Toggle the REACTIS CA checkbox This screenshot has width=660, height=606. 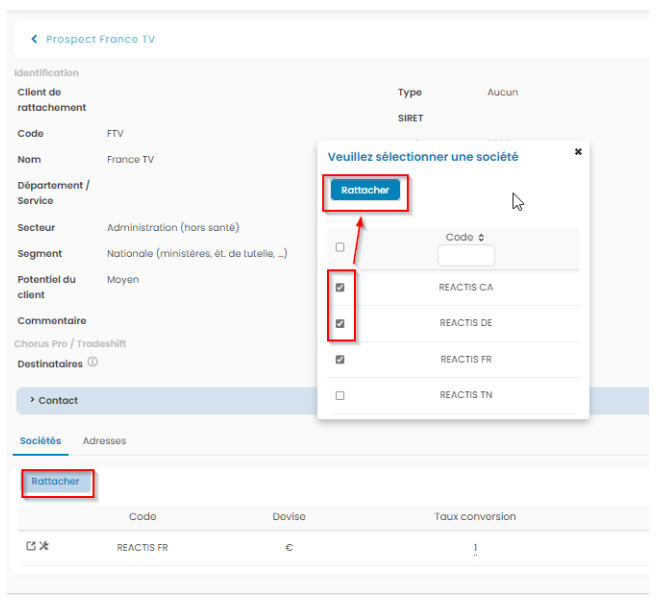coord(340,288)
